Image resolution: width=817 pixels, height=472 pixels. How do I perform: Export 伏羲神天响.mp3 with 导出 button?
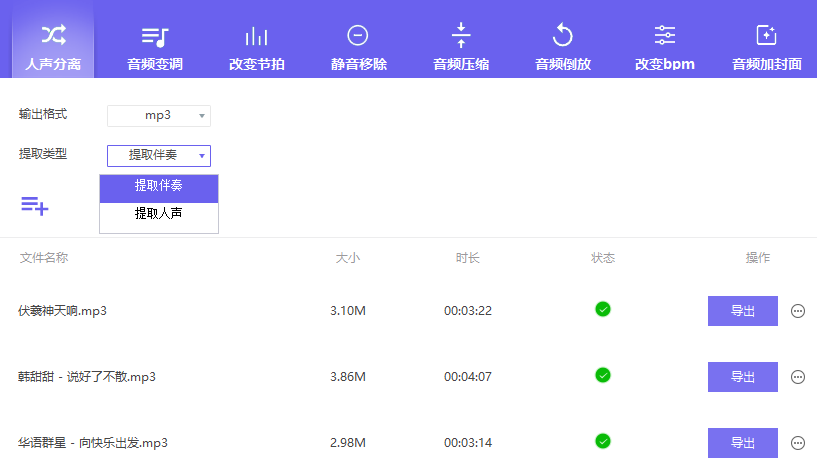coord(742,311)
